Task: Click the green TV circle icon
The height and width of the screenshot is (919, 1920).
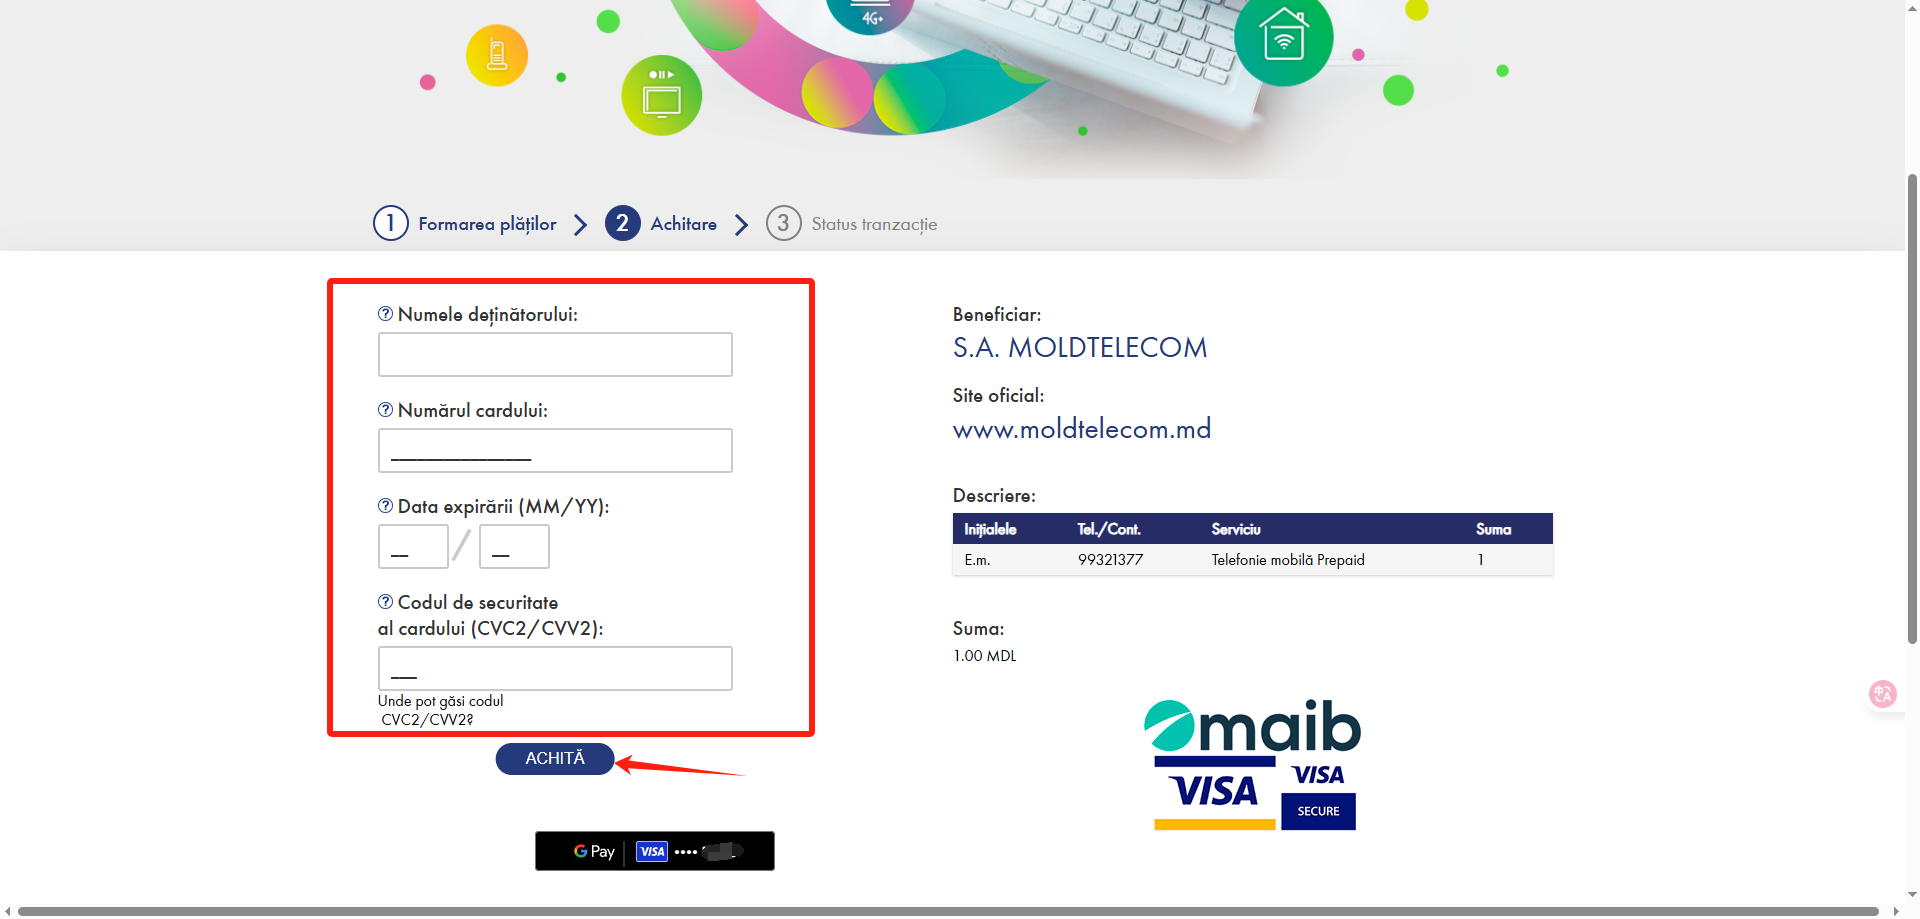Action: tap(661, 96)
